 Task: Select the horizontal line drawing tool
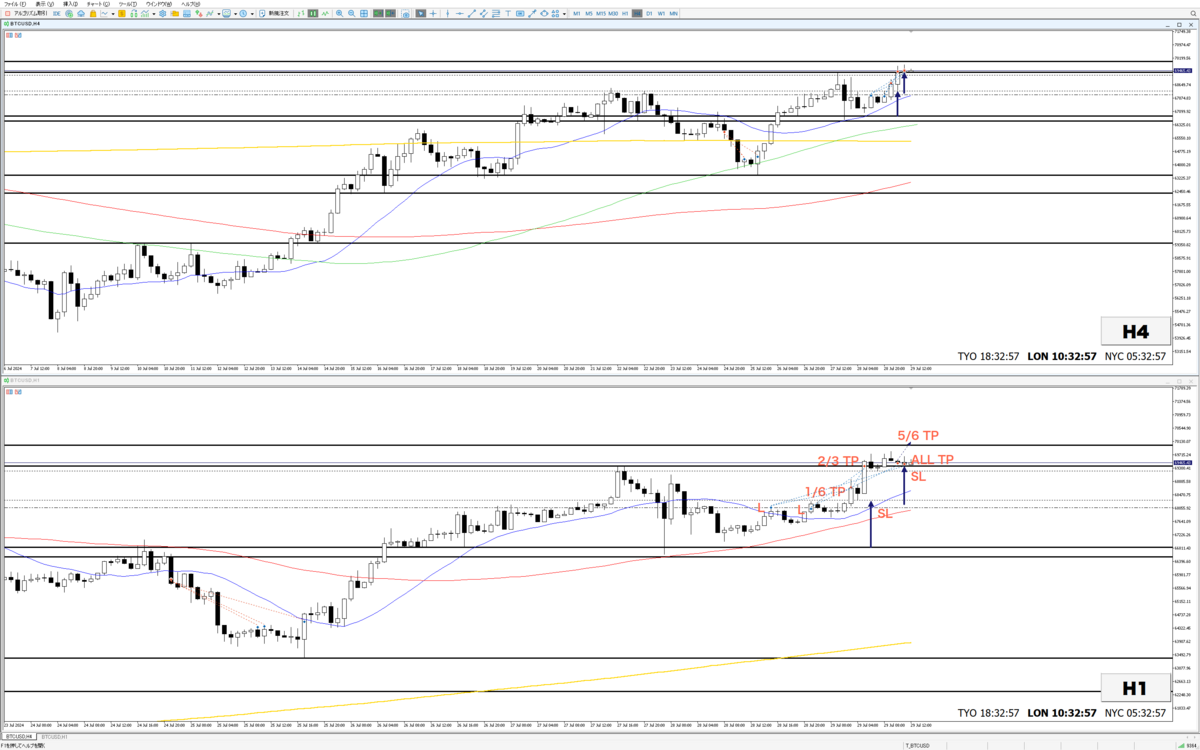click(x=460, y=13)
